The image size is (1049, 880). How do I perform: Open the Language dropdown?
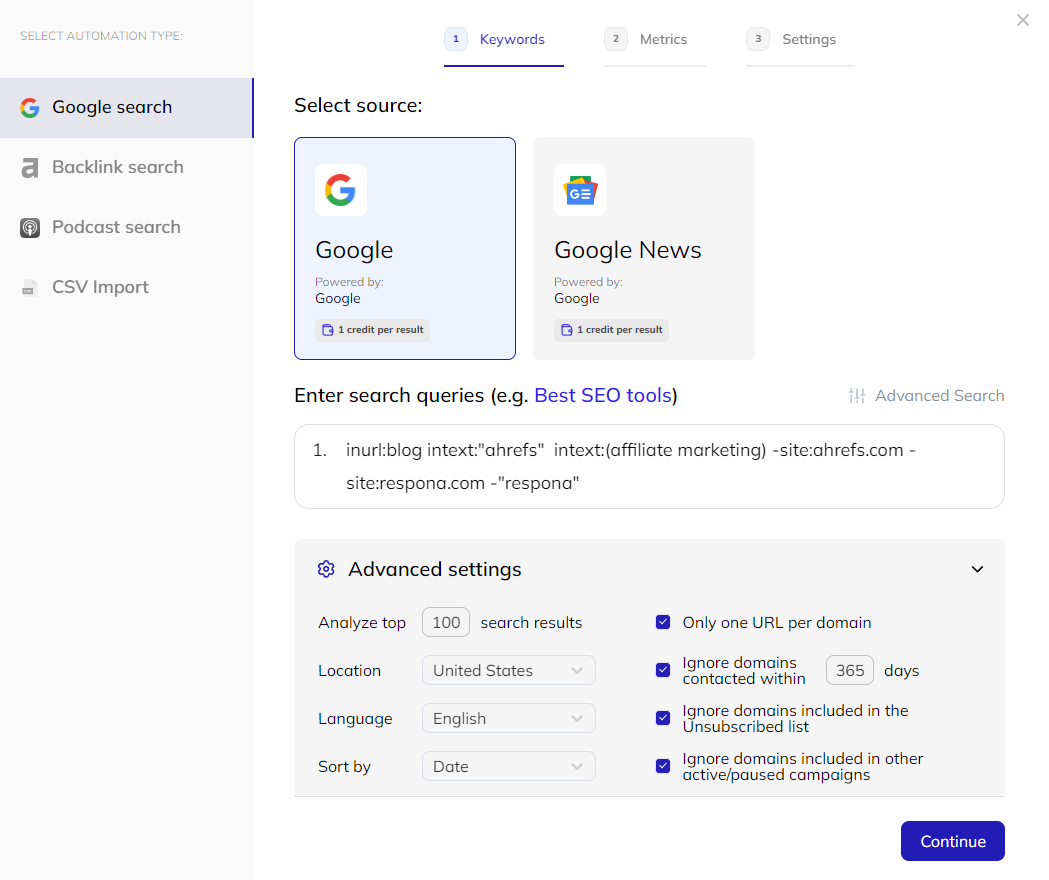pos(508,718)
